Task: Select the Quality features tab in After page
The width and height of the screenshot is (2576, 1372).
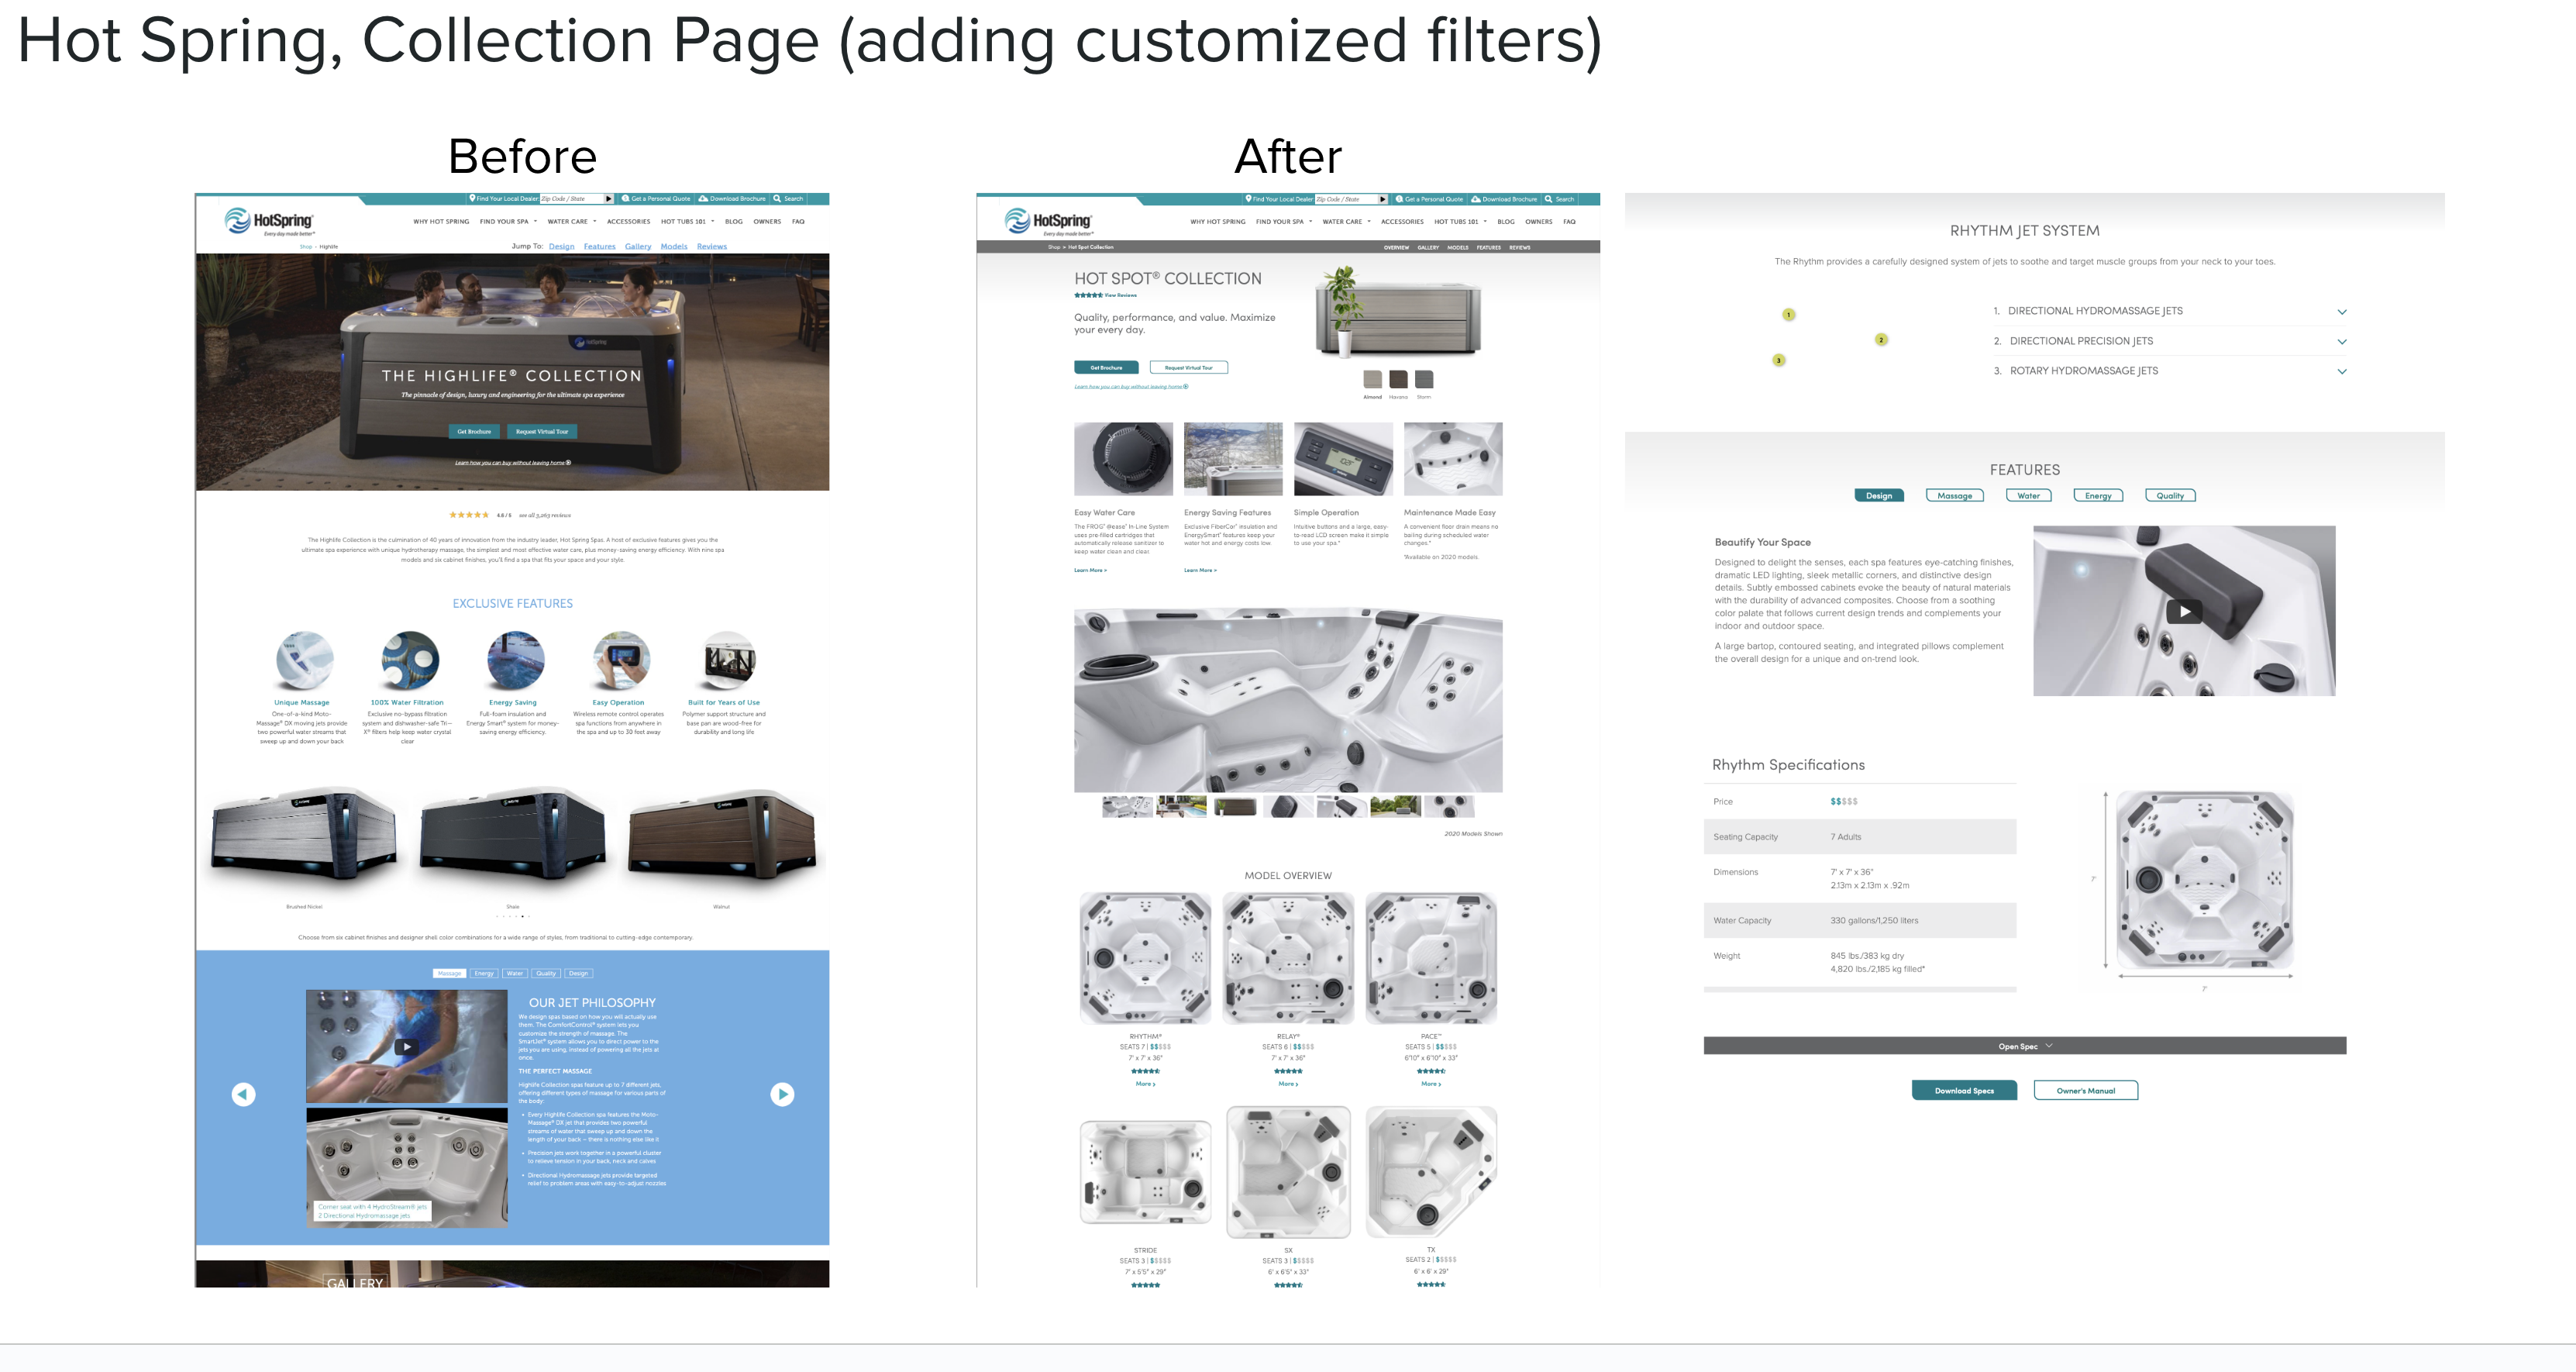Action: click(x=2170, y=496)
